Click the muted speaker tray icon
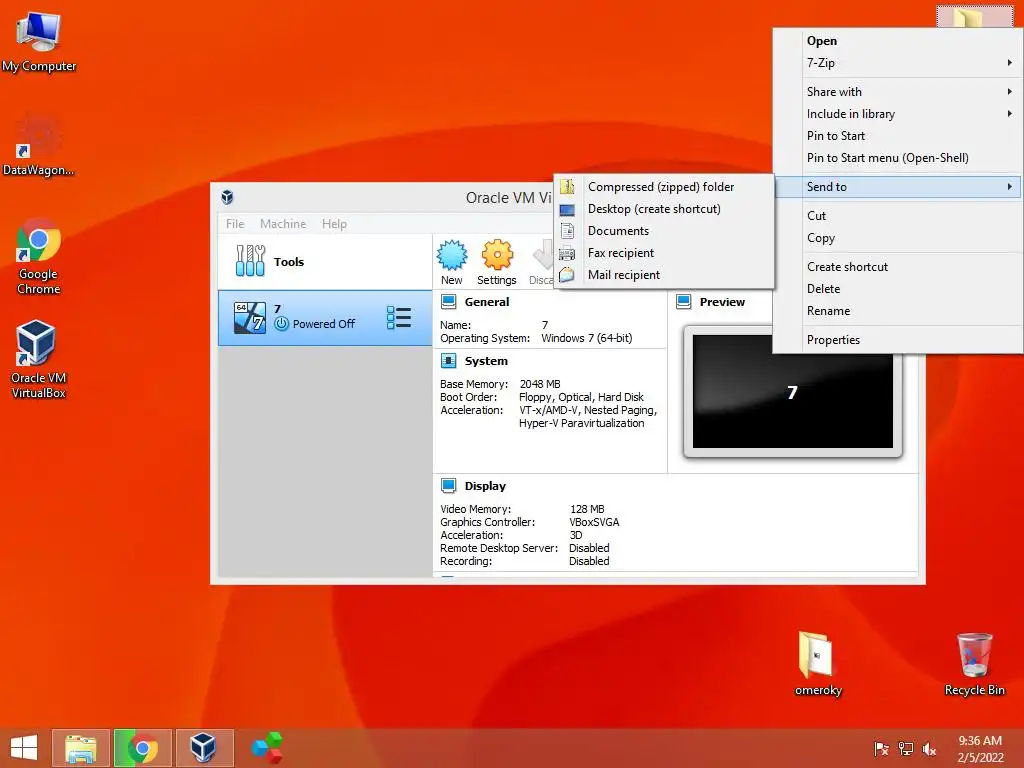The width and height of the screenshot is (1024, 768). click(x=929, y=748)
